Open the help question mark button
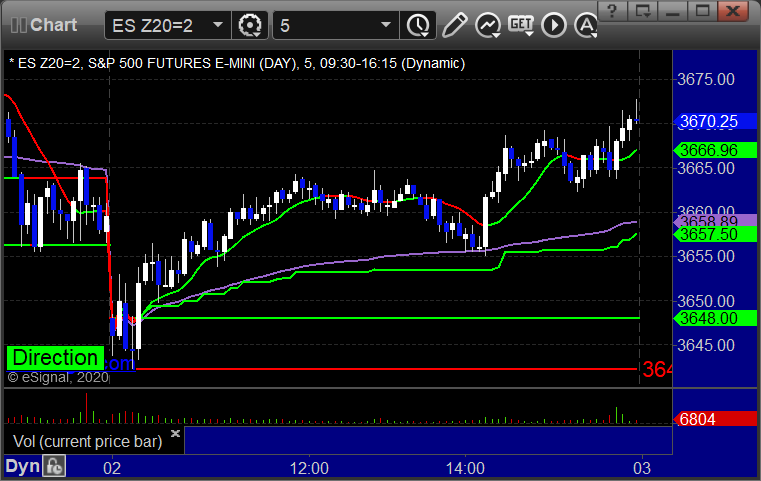 612,11
